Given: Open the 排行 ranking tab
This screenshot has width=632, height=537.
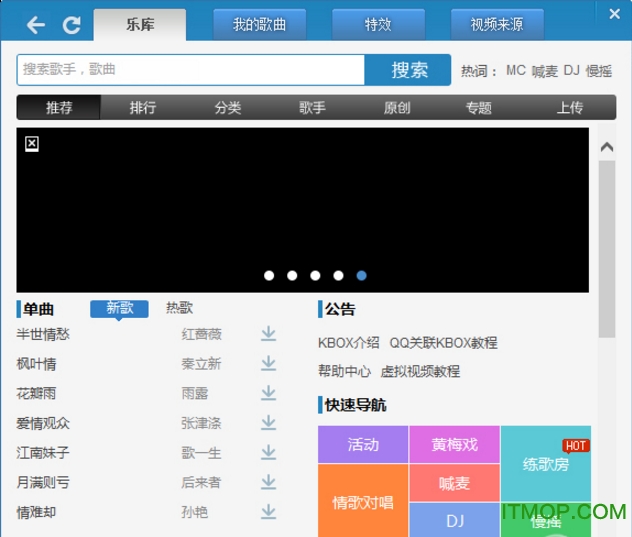Looking at the screenshot, I should [143, 108].
